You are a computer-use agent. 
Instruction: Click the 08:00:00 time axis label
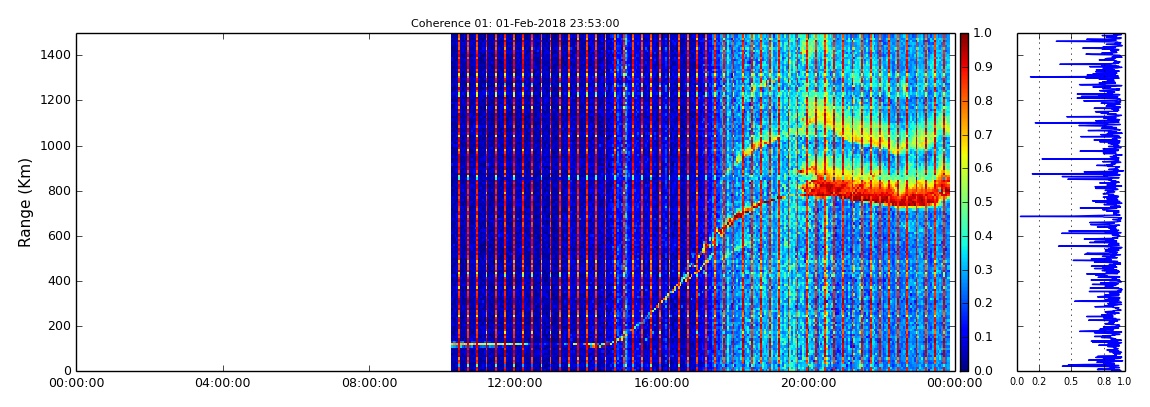369,383
